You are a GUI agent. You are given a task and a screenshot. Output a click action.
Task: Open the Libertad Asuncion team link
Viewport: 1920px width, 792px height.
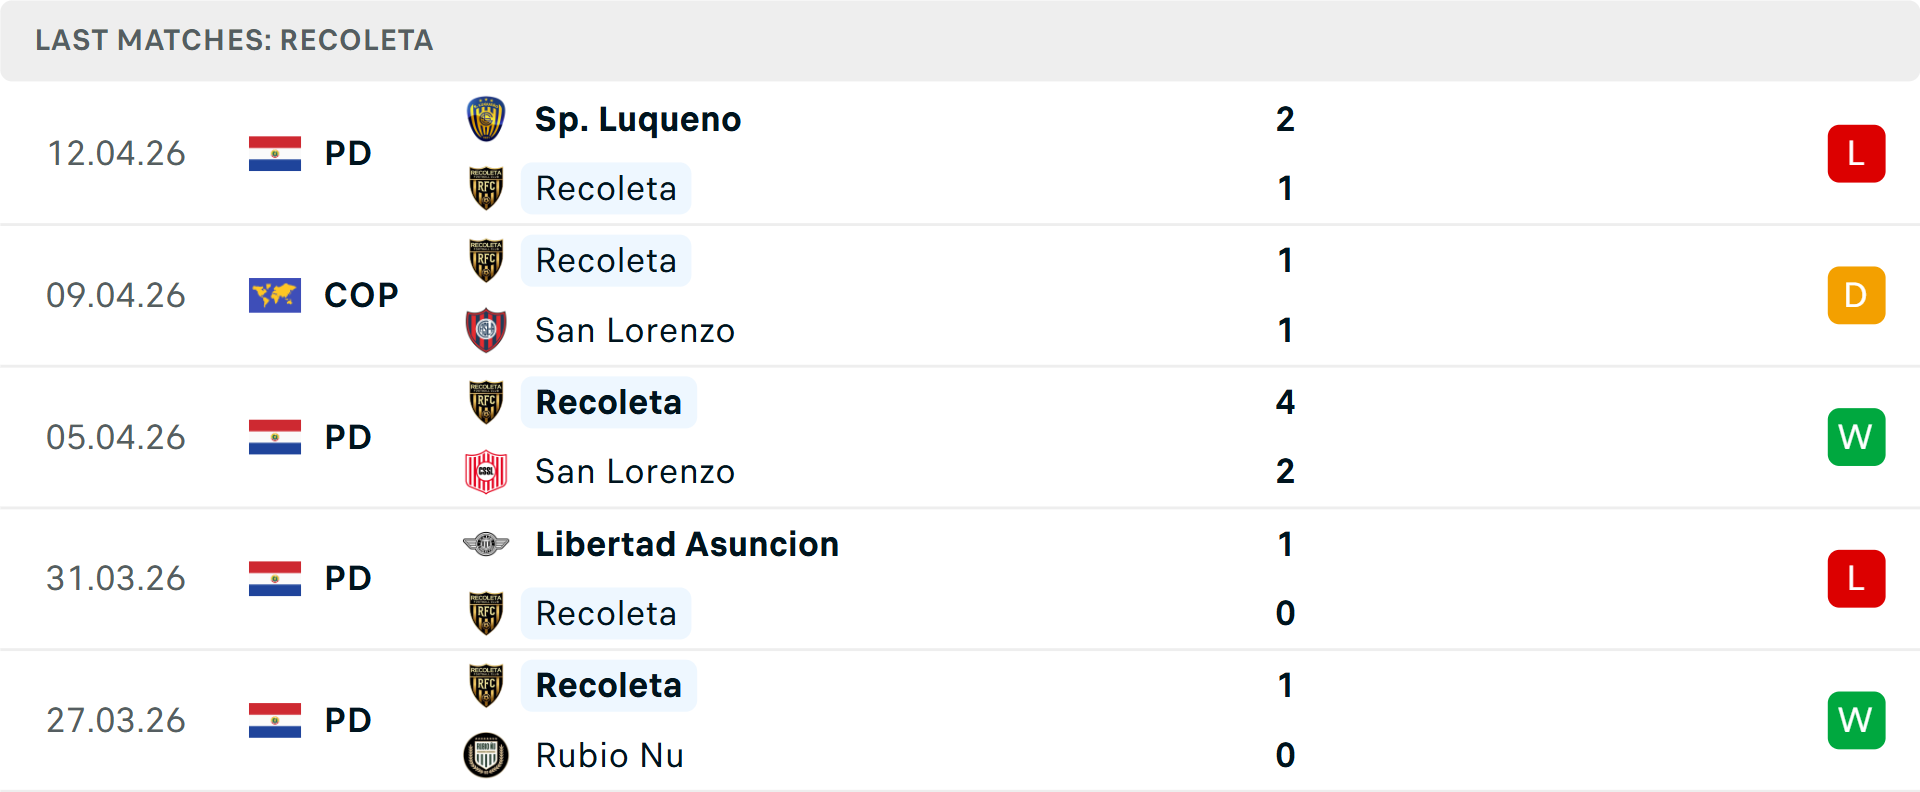click(x=687, y=544)
